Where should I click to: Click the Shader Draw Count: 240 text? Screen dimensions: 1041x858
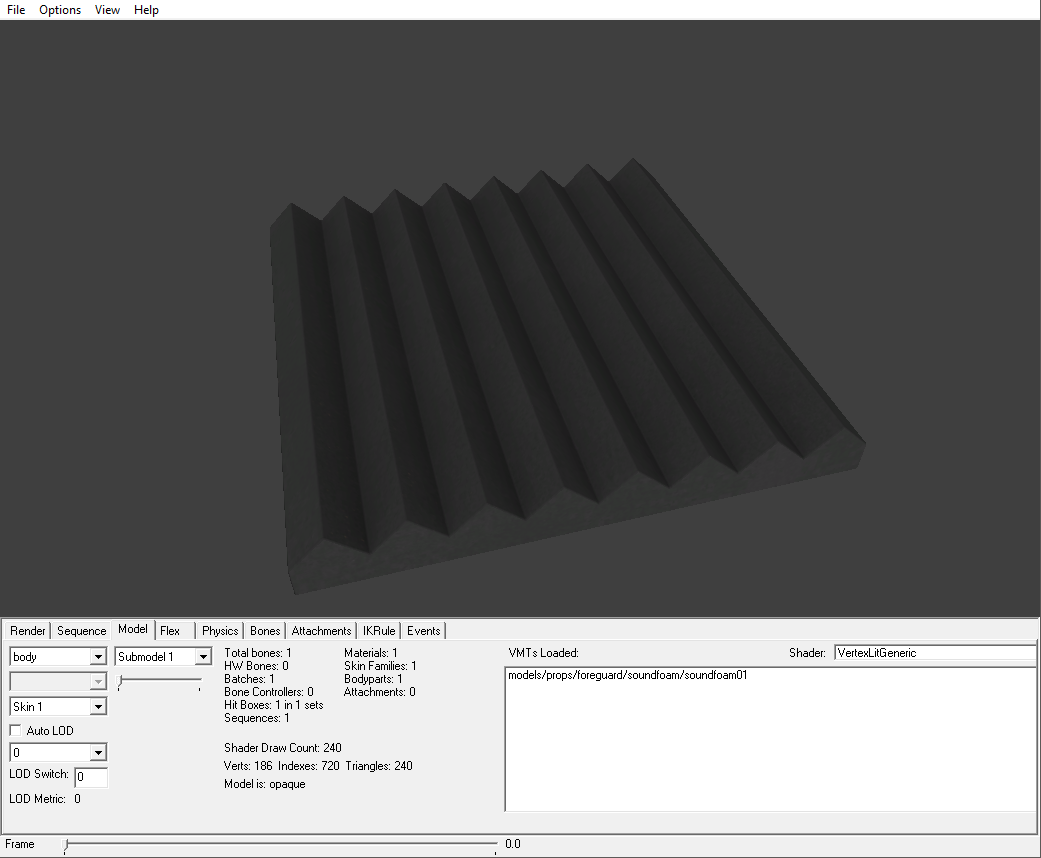pyautogui.click(x=283, y=748)
